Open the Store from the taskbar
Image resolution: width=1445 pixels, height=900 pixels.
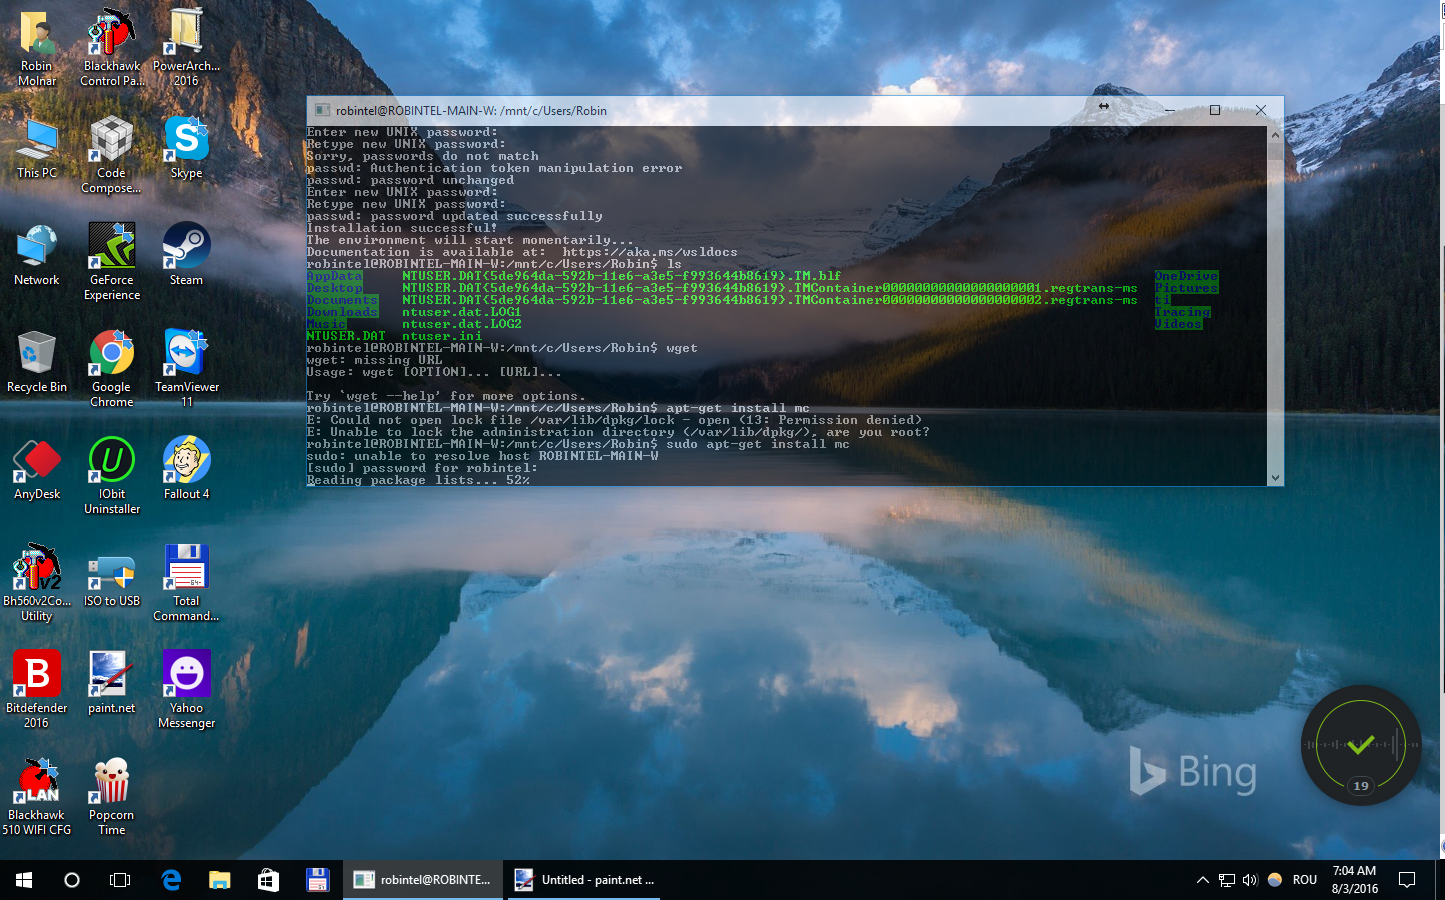coord(268,880)
